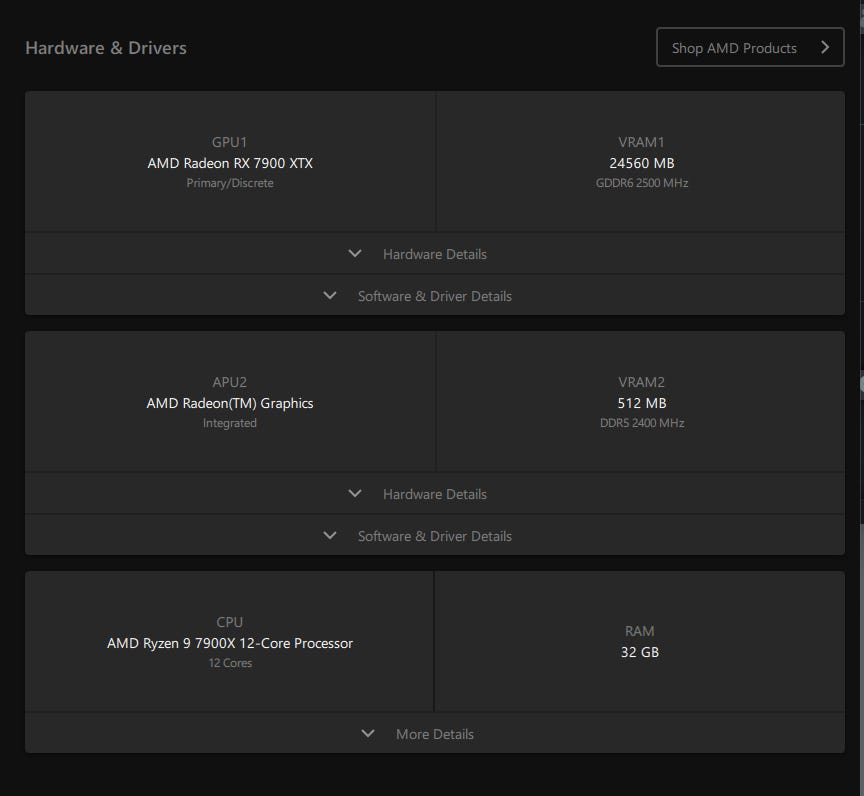Select the 24560 MB VRAM1 value
The image size is (864, 796).
pos(641,163)
